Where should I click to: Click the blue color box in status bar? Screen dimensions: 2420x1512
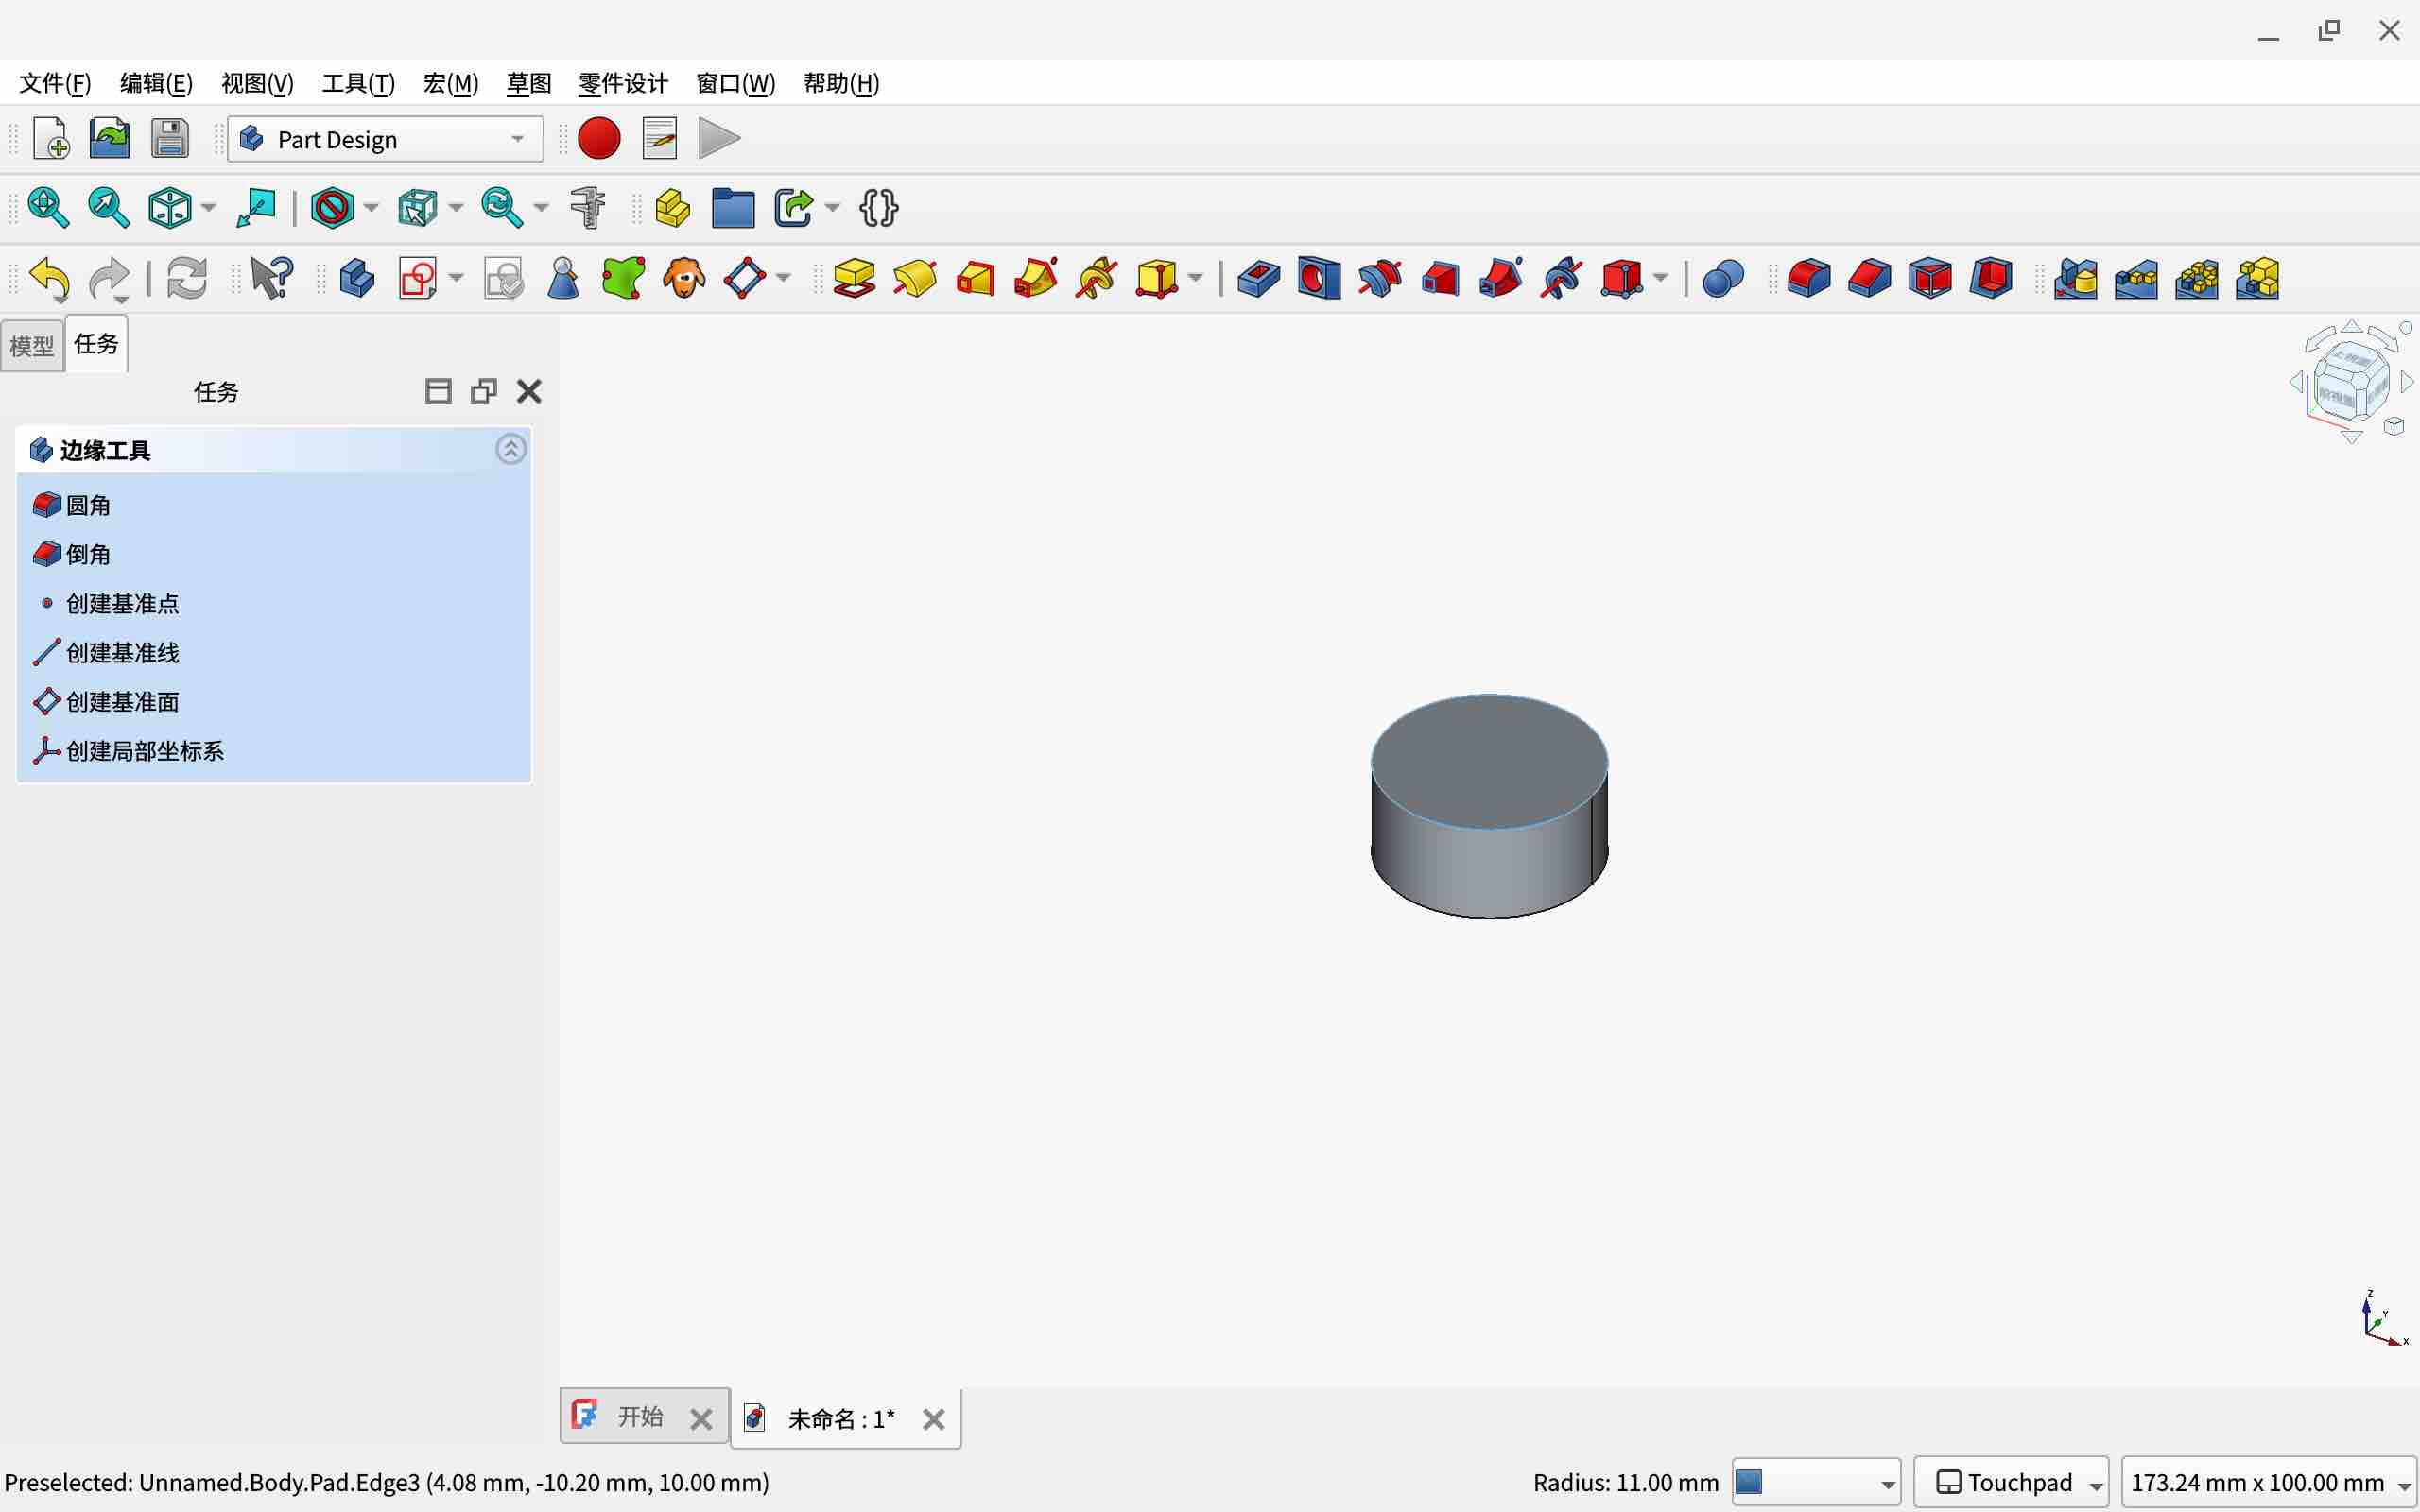pyautogui.click(x=1748, y=1481)
